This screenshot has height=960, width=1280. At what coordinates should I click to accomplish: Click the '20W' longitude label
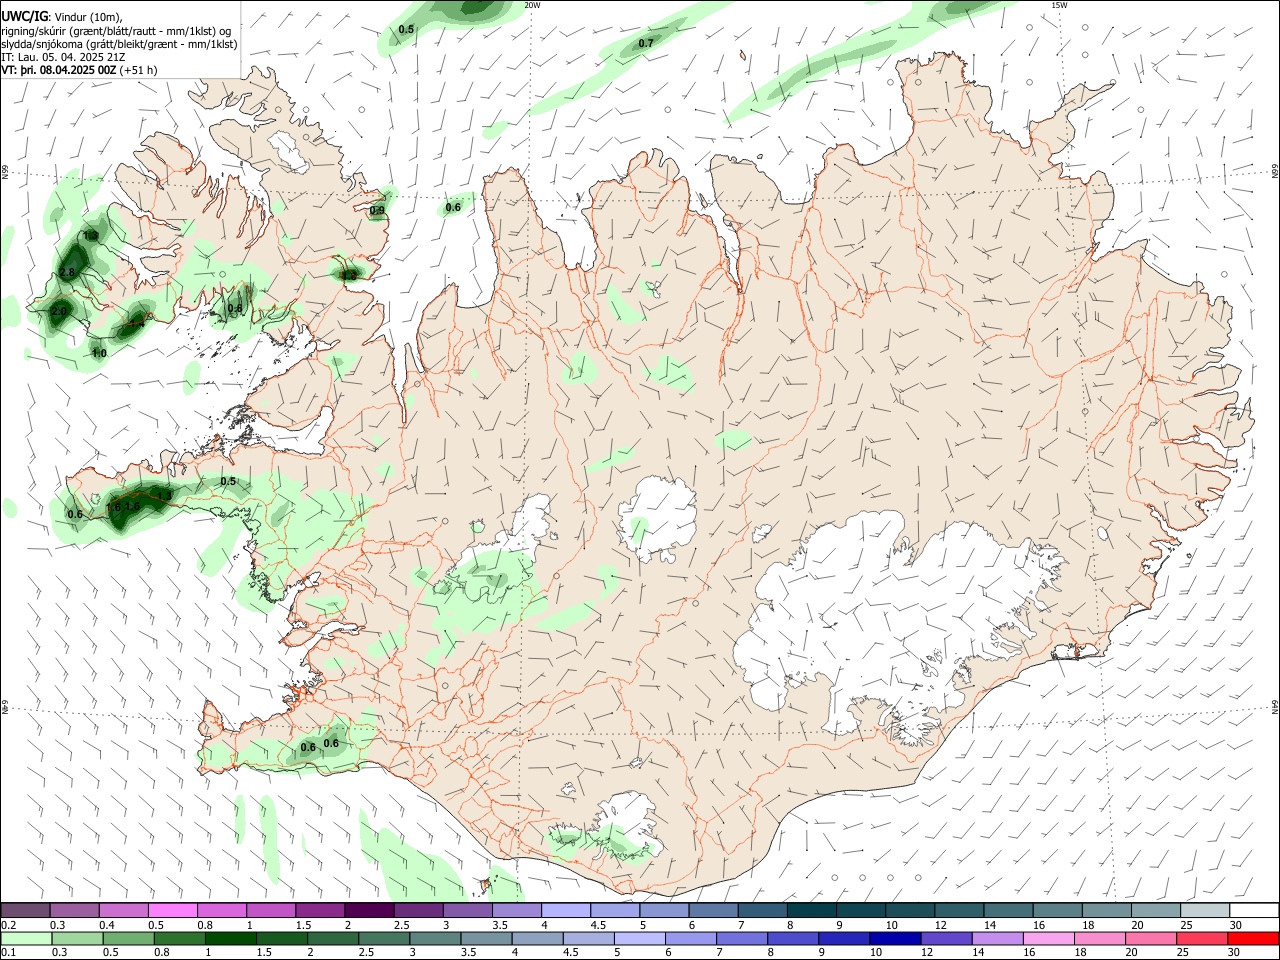point(532,5)
